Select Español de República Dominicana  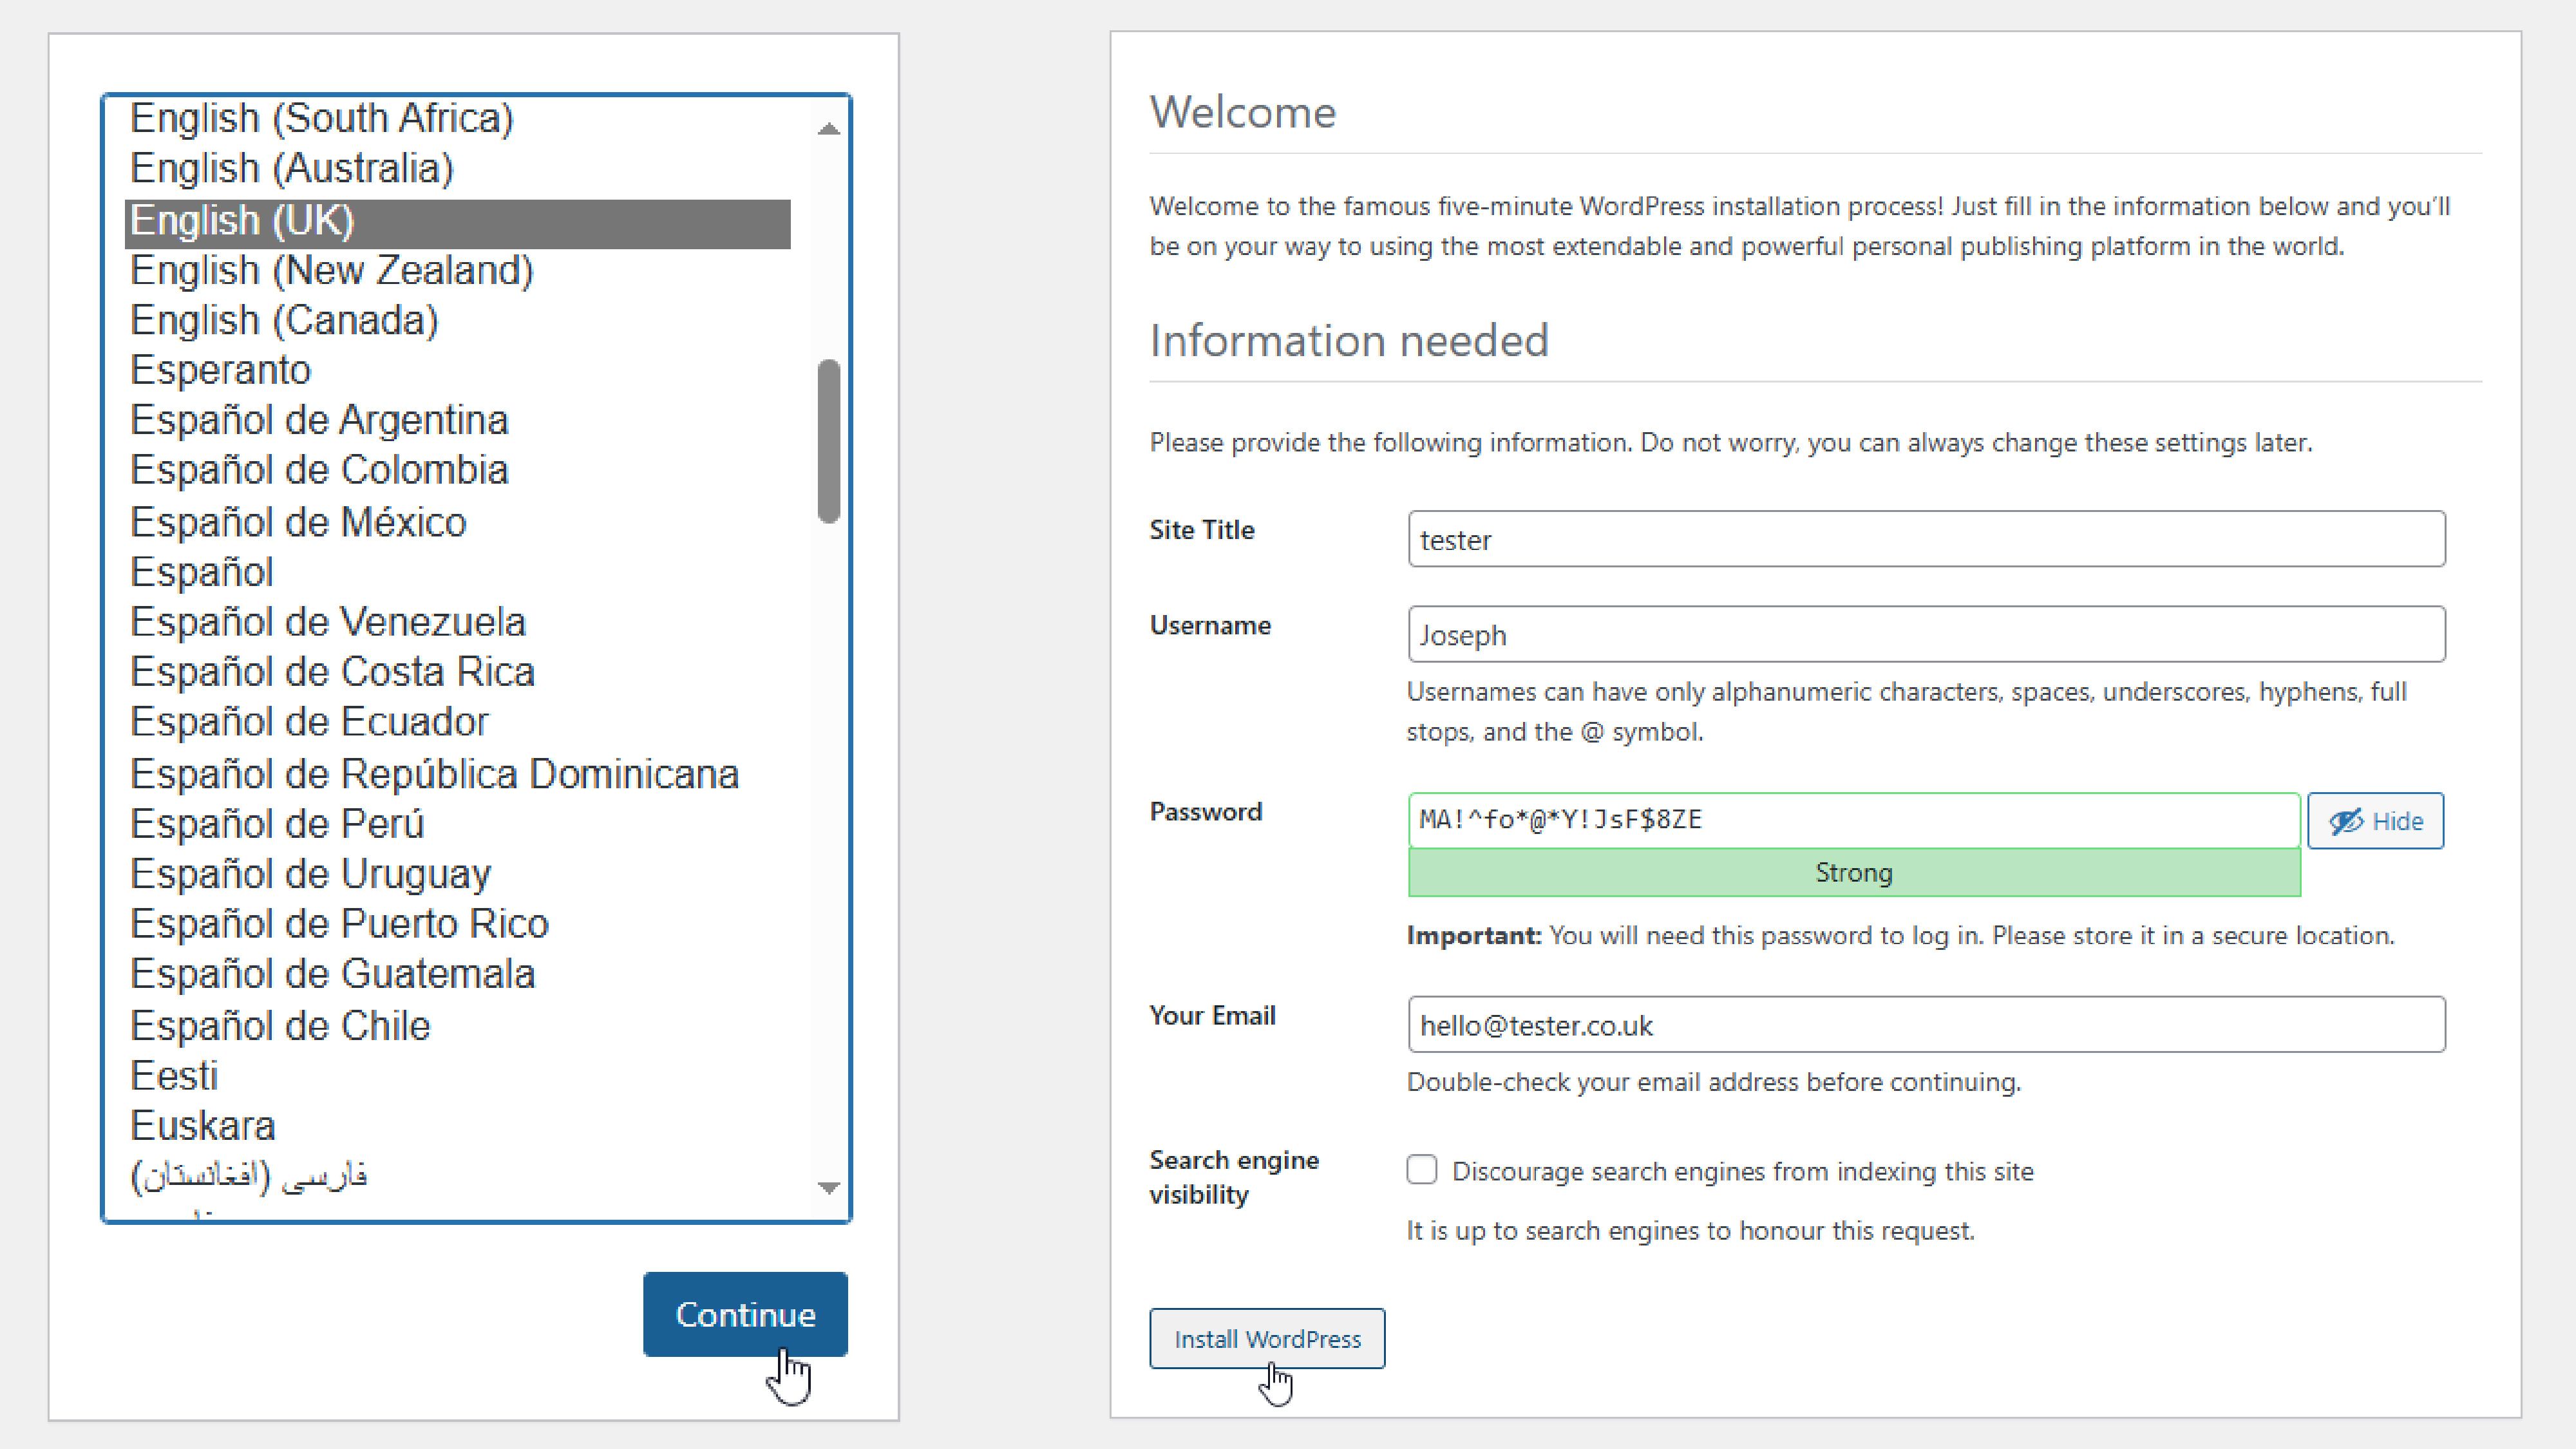(458, 775)
